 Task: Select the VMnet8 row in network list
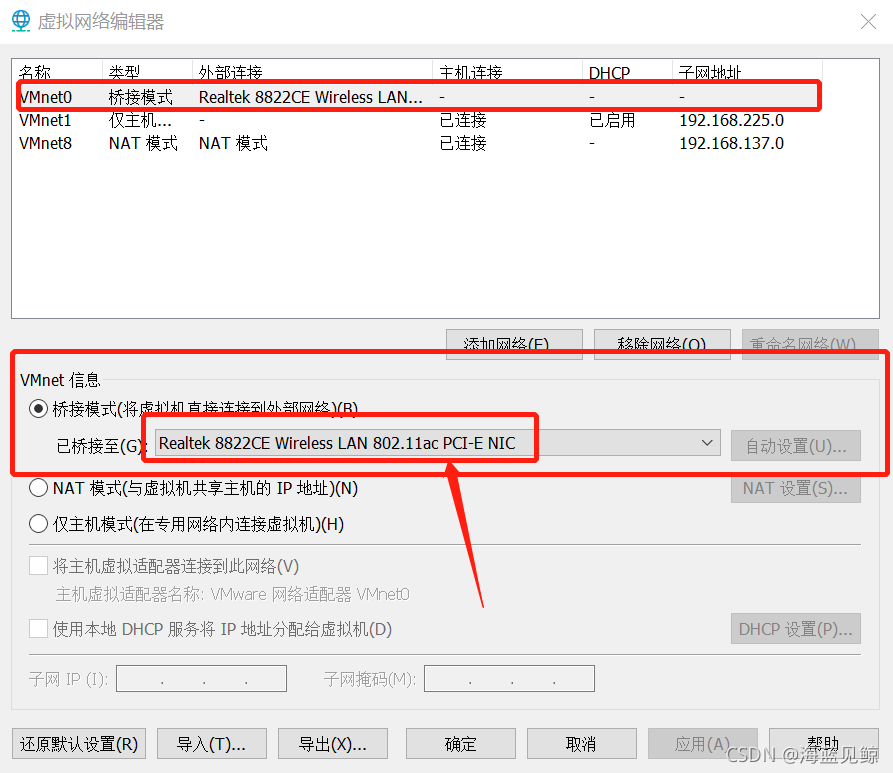pos(419,143)
